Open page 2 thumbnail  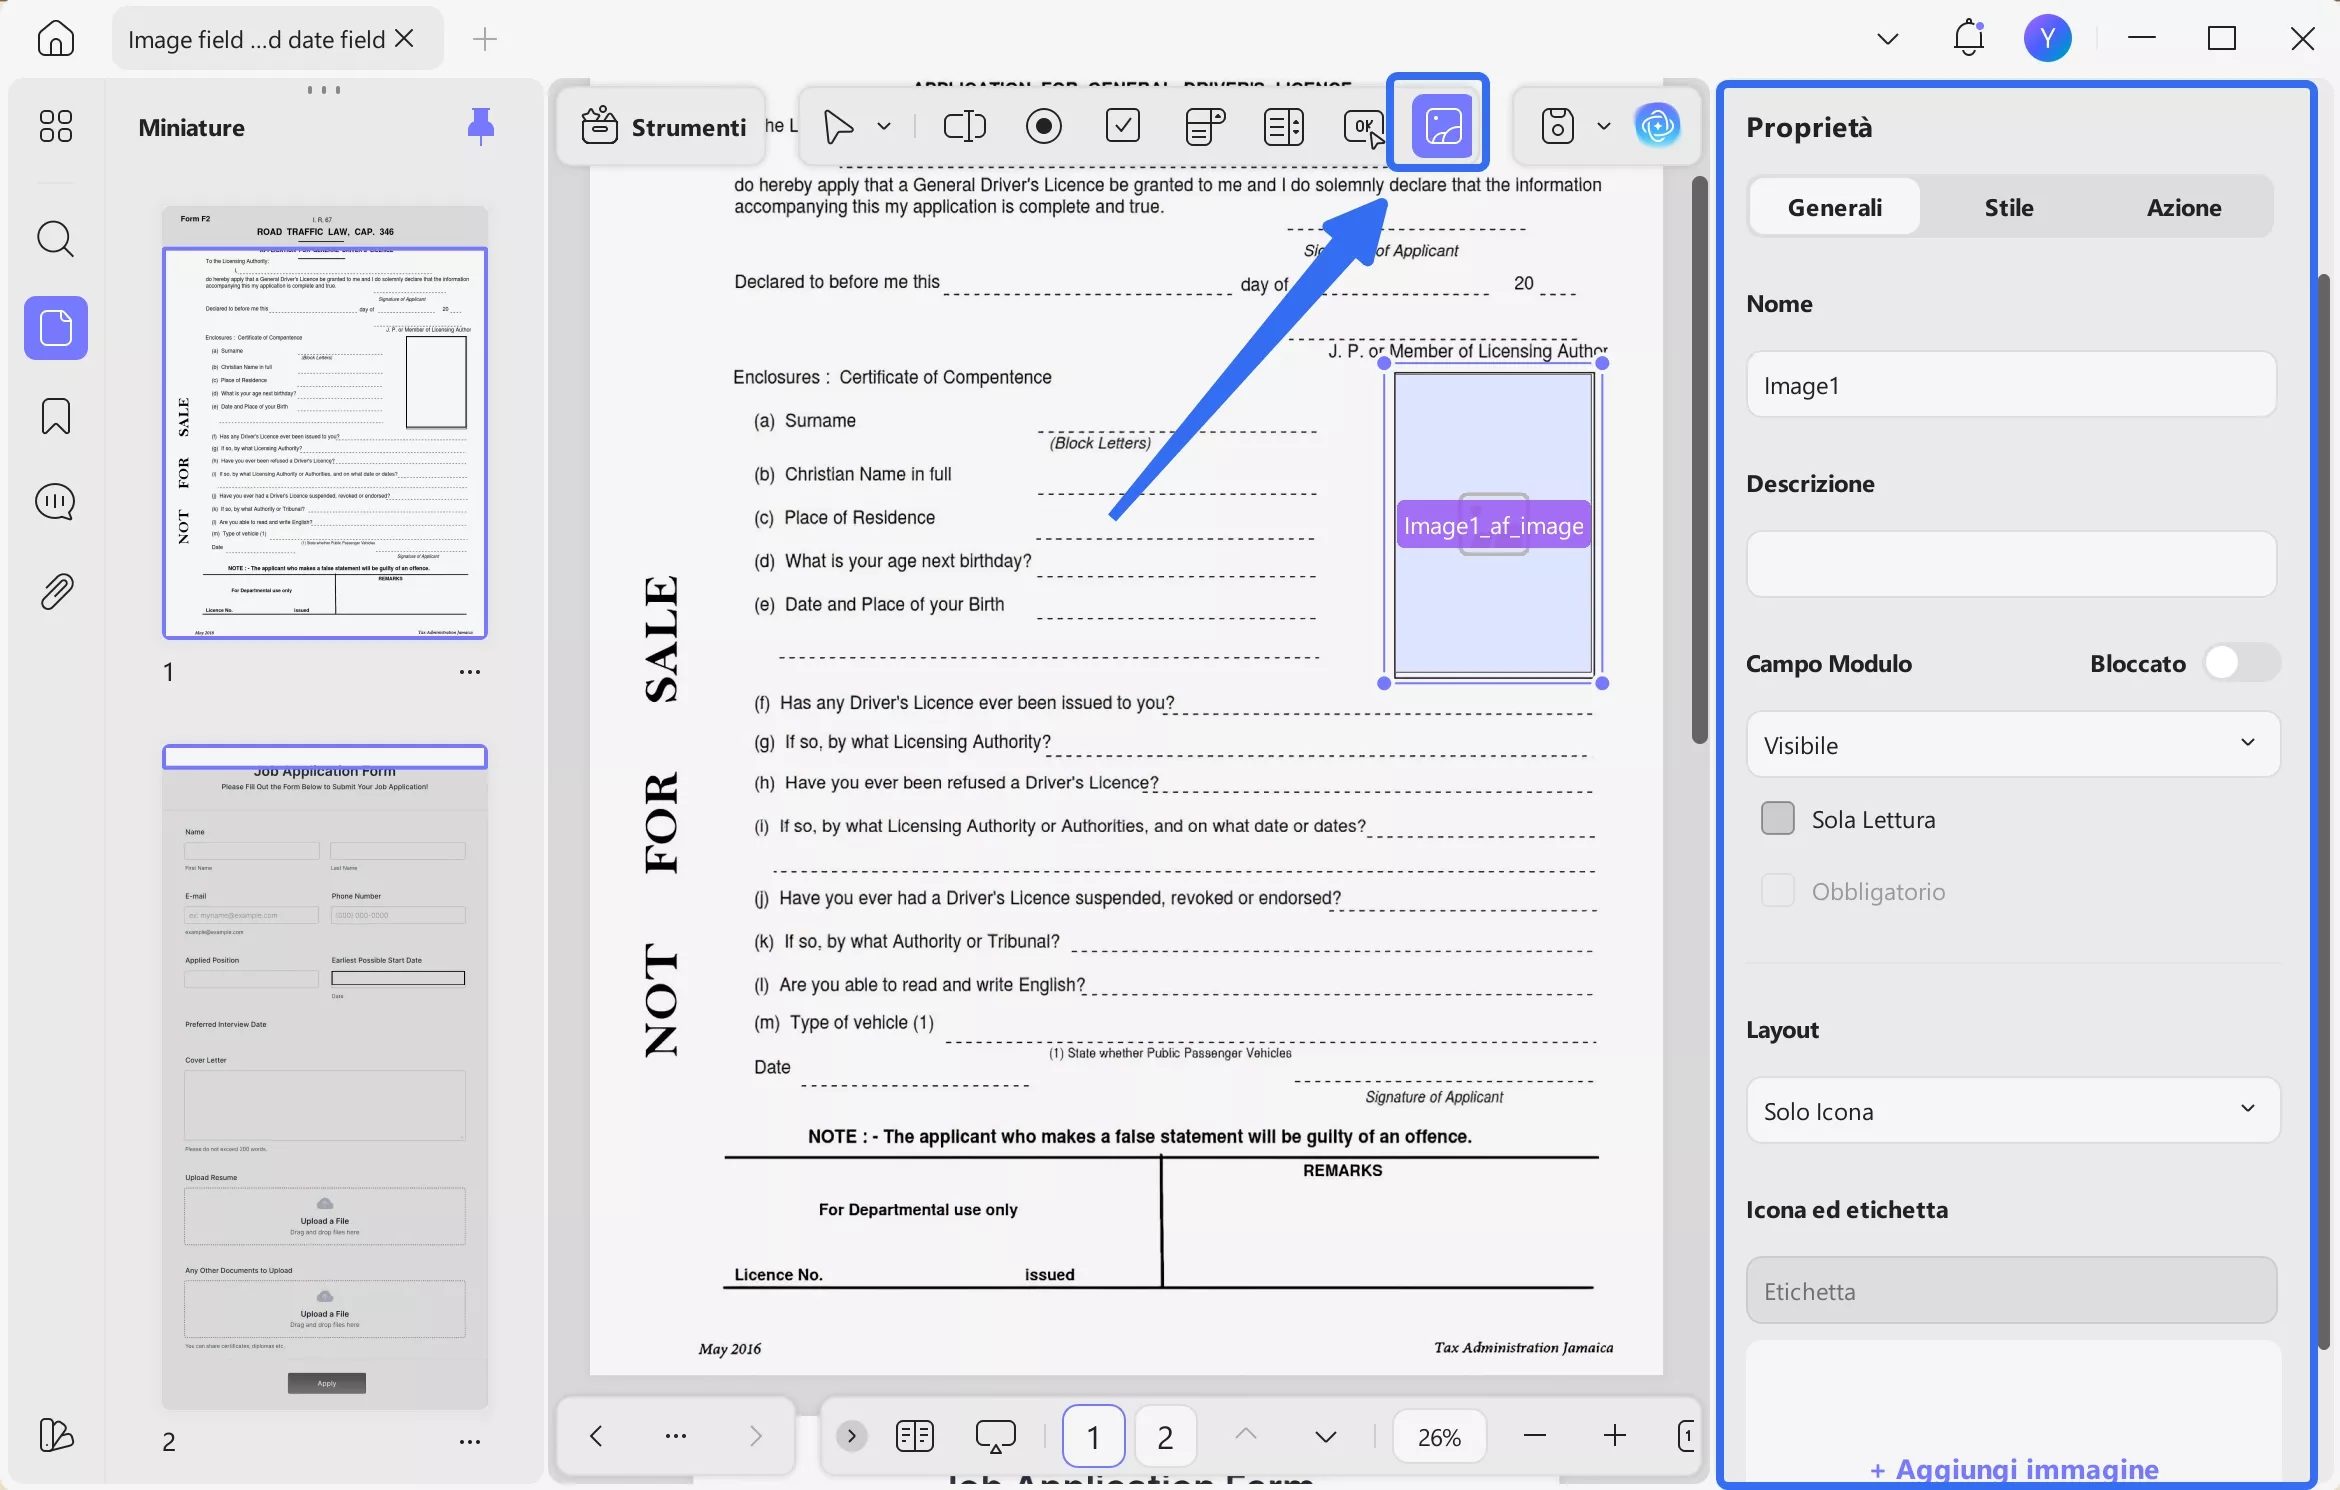(325, 1077)
